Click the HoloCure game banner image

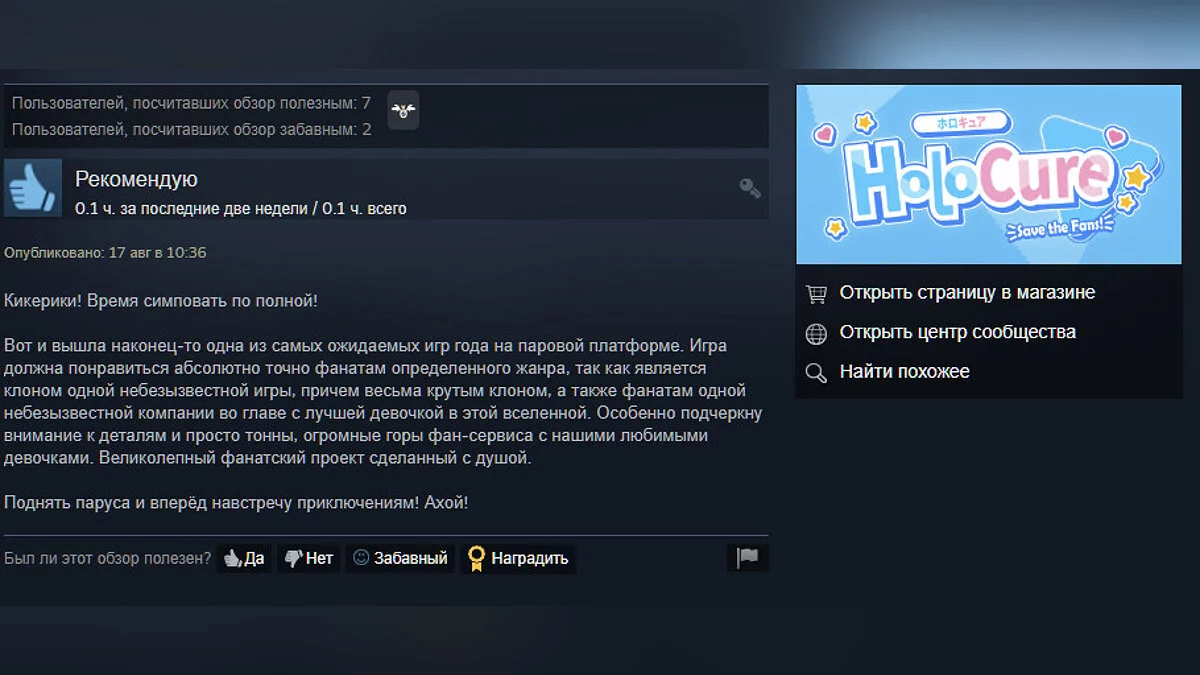pyautogui.click(x=989, y=174)
